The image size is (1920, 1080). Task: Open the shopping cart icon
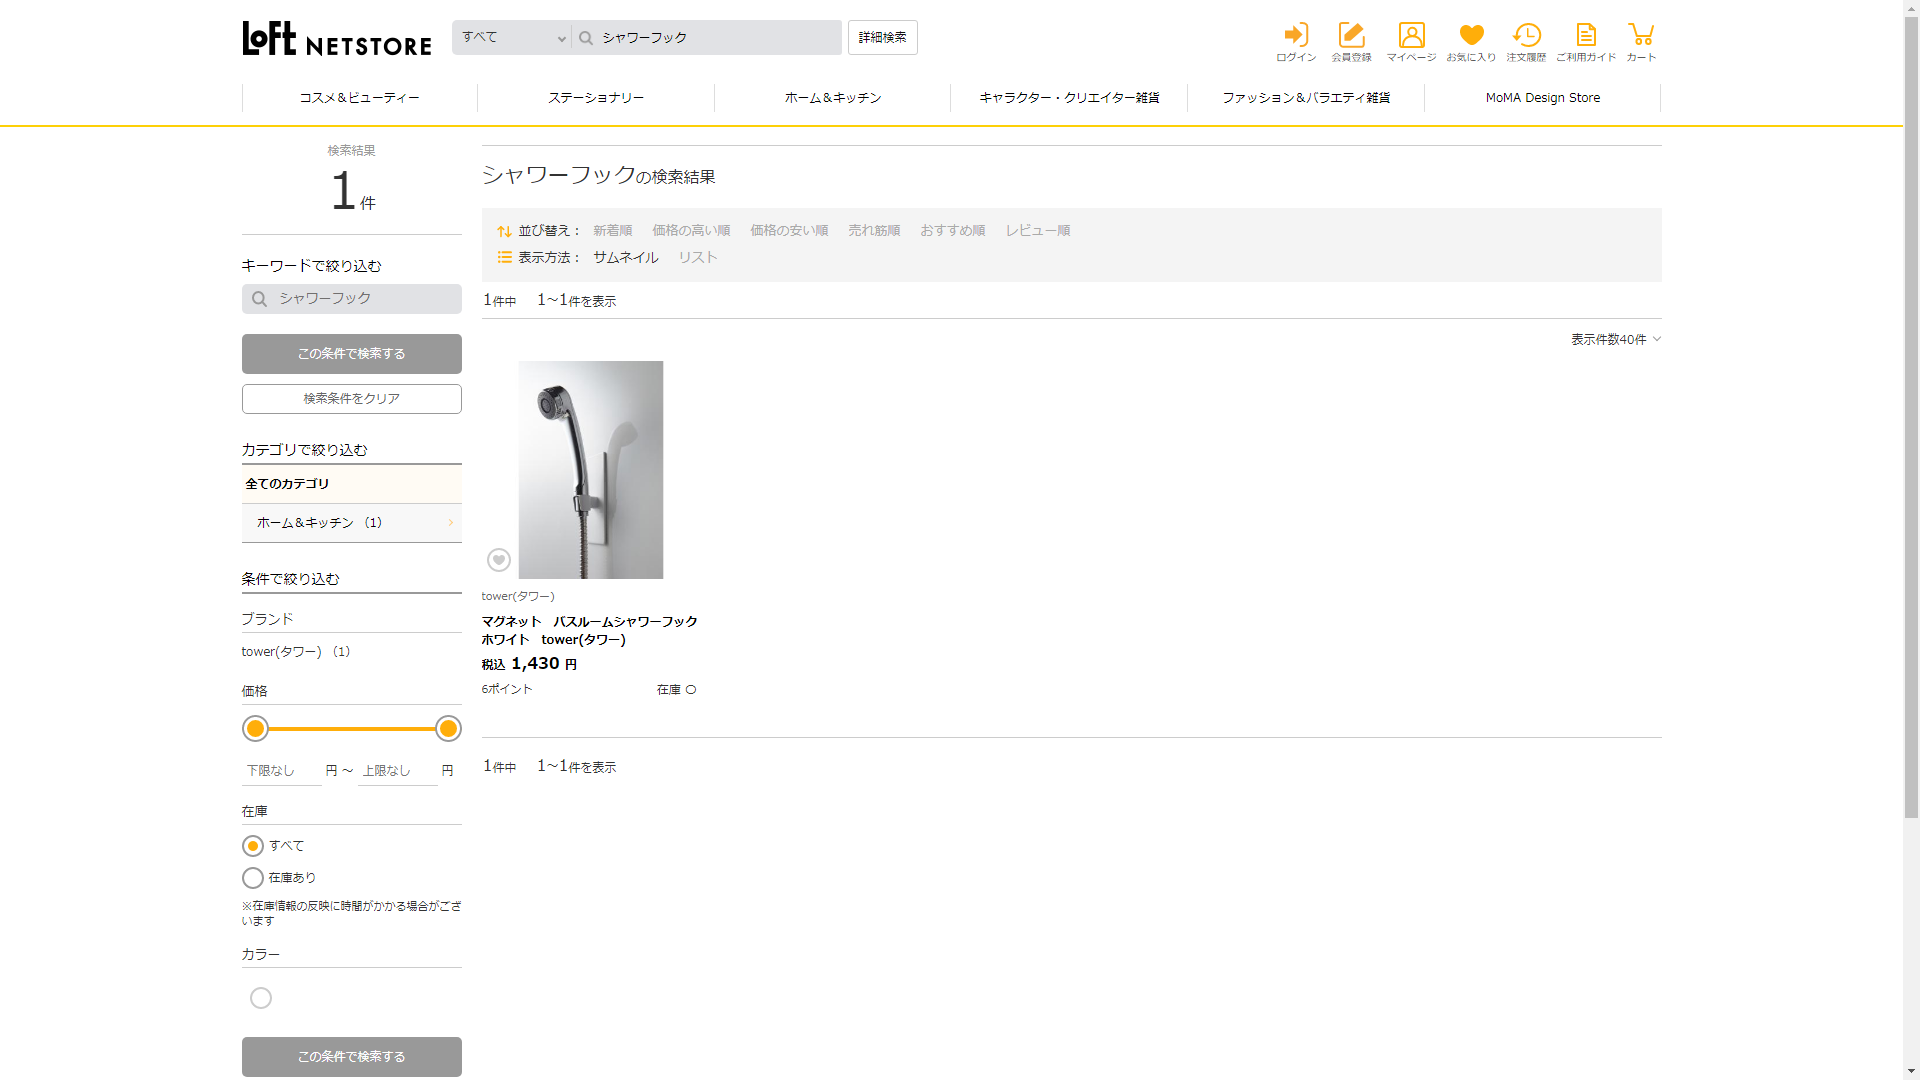[1640, 36]
